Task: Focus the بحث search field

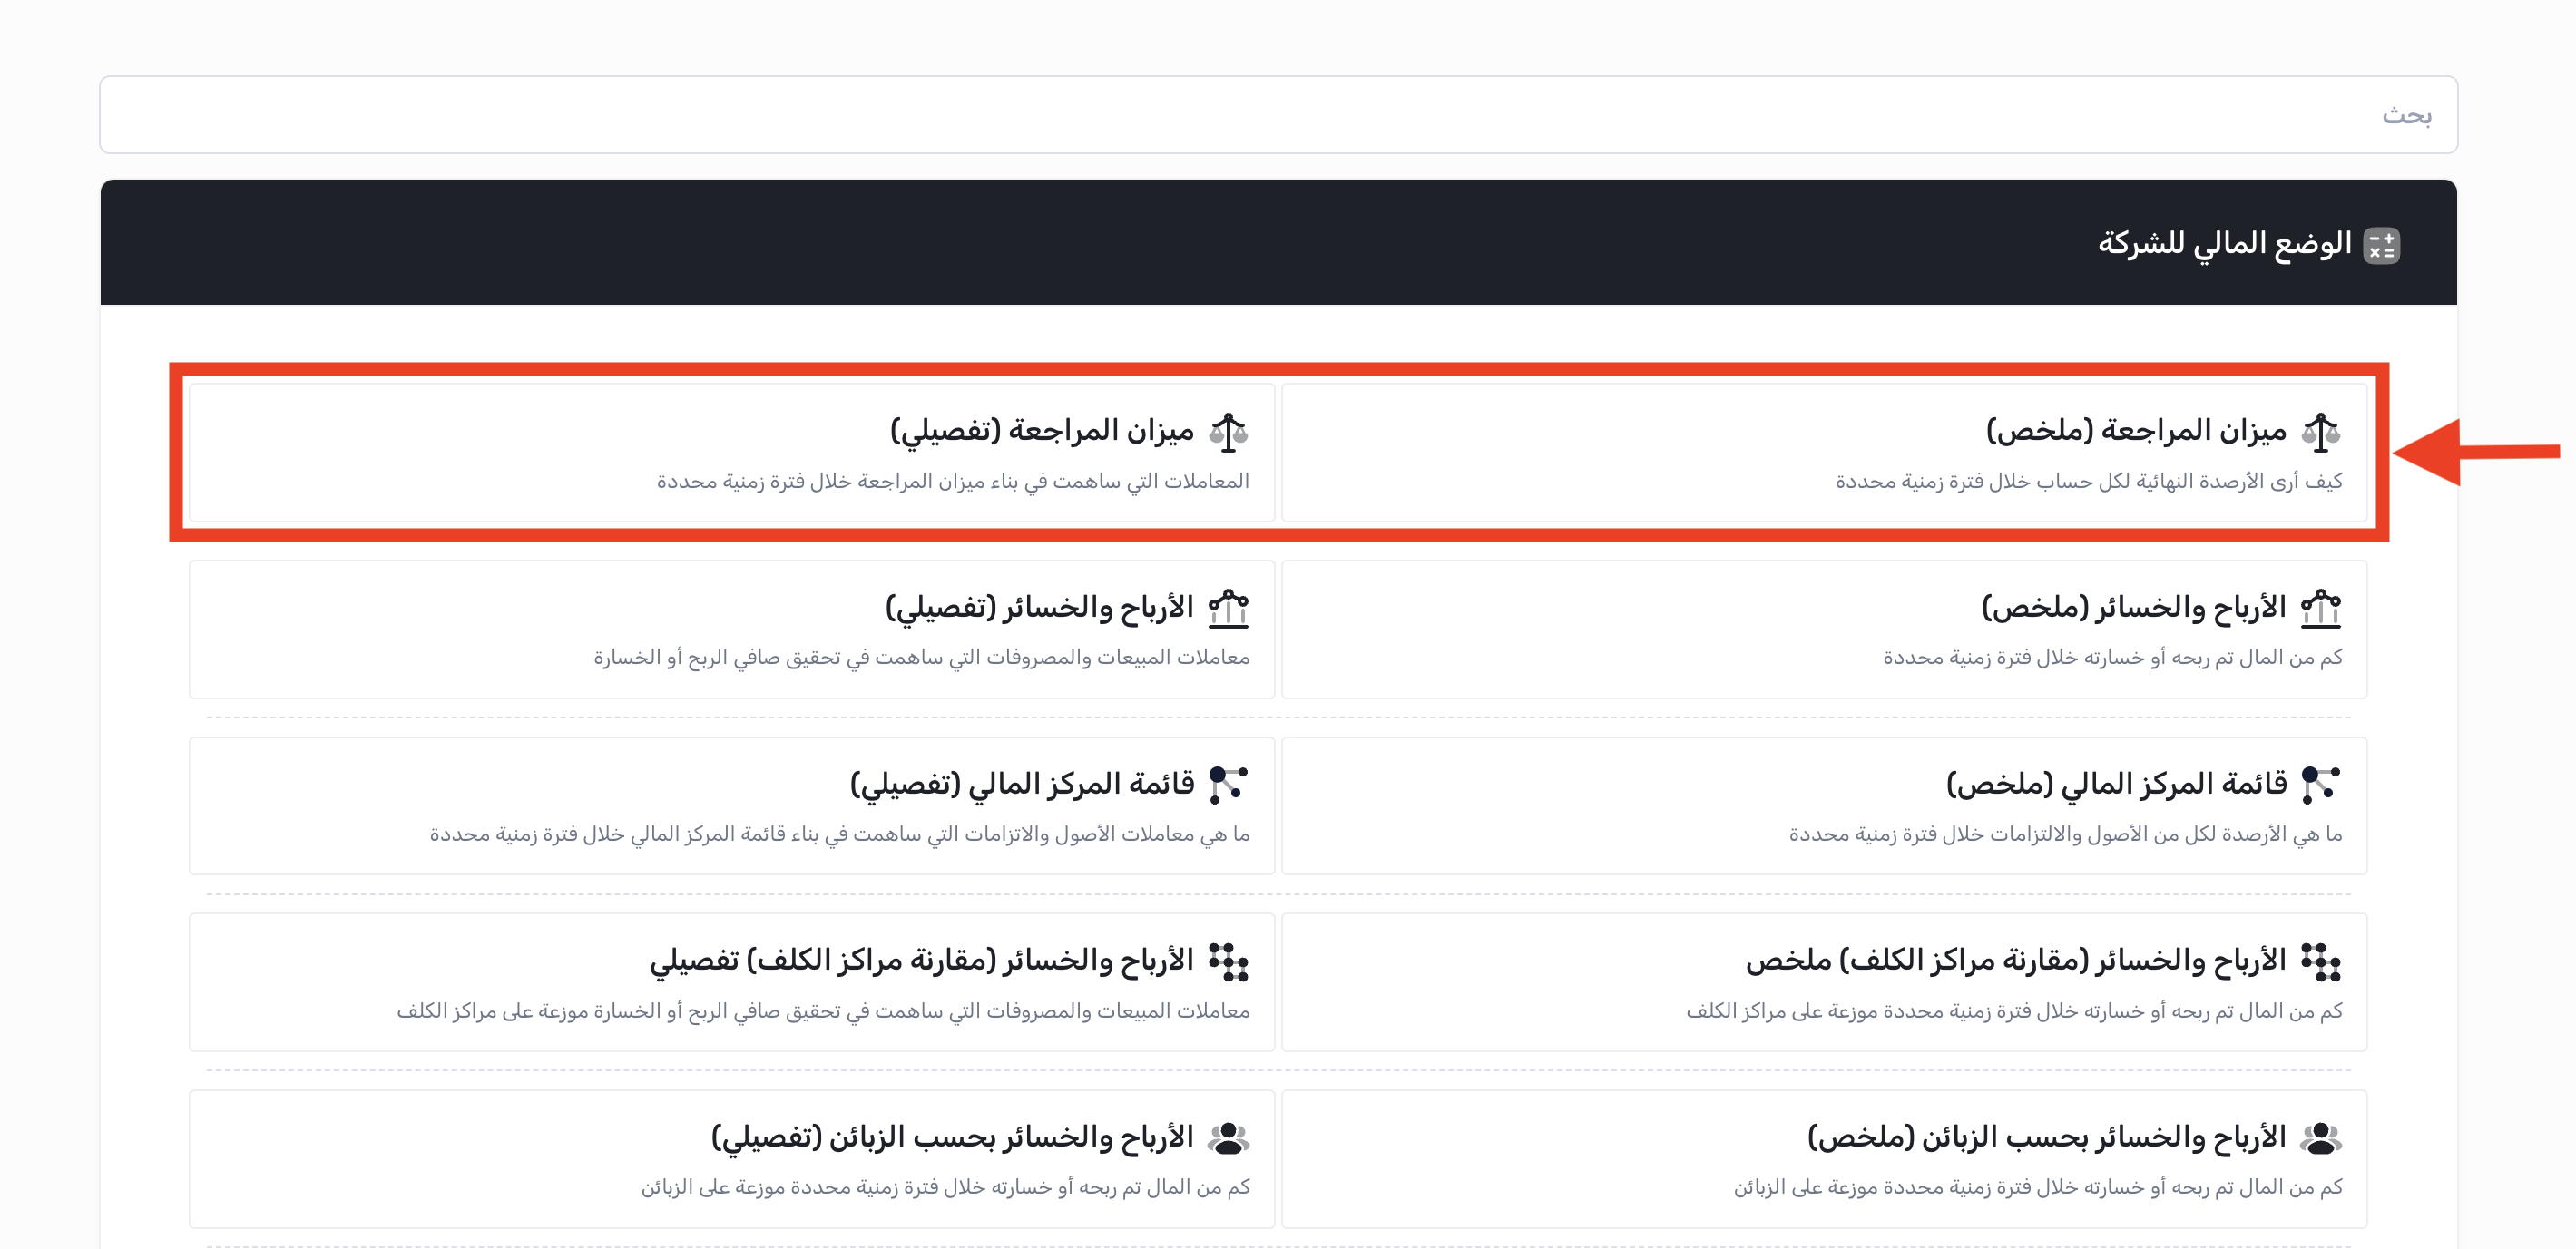Action: pyautogui.click(x=1278, y=115)
